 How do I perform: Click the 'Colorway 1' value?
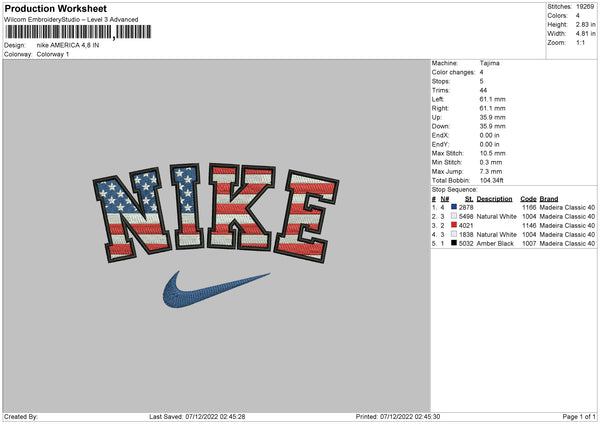(x=53, y=54)
